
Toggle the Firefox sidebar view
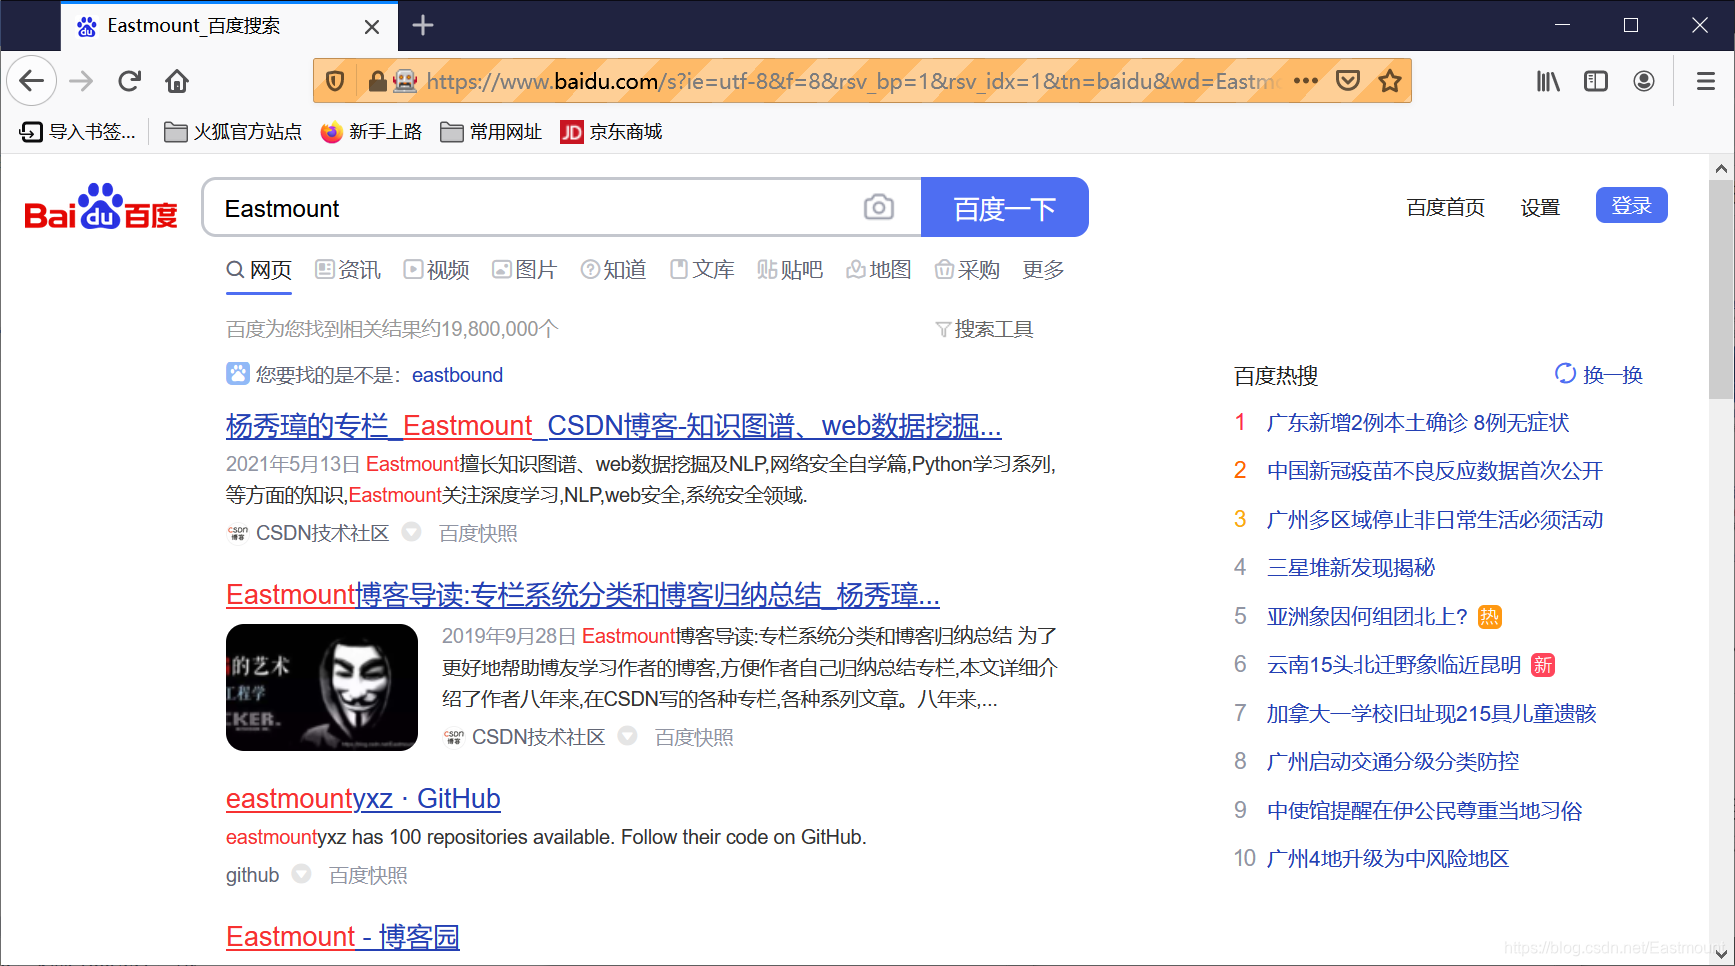1596,81
